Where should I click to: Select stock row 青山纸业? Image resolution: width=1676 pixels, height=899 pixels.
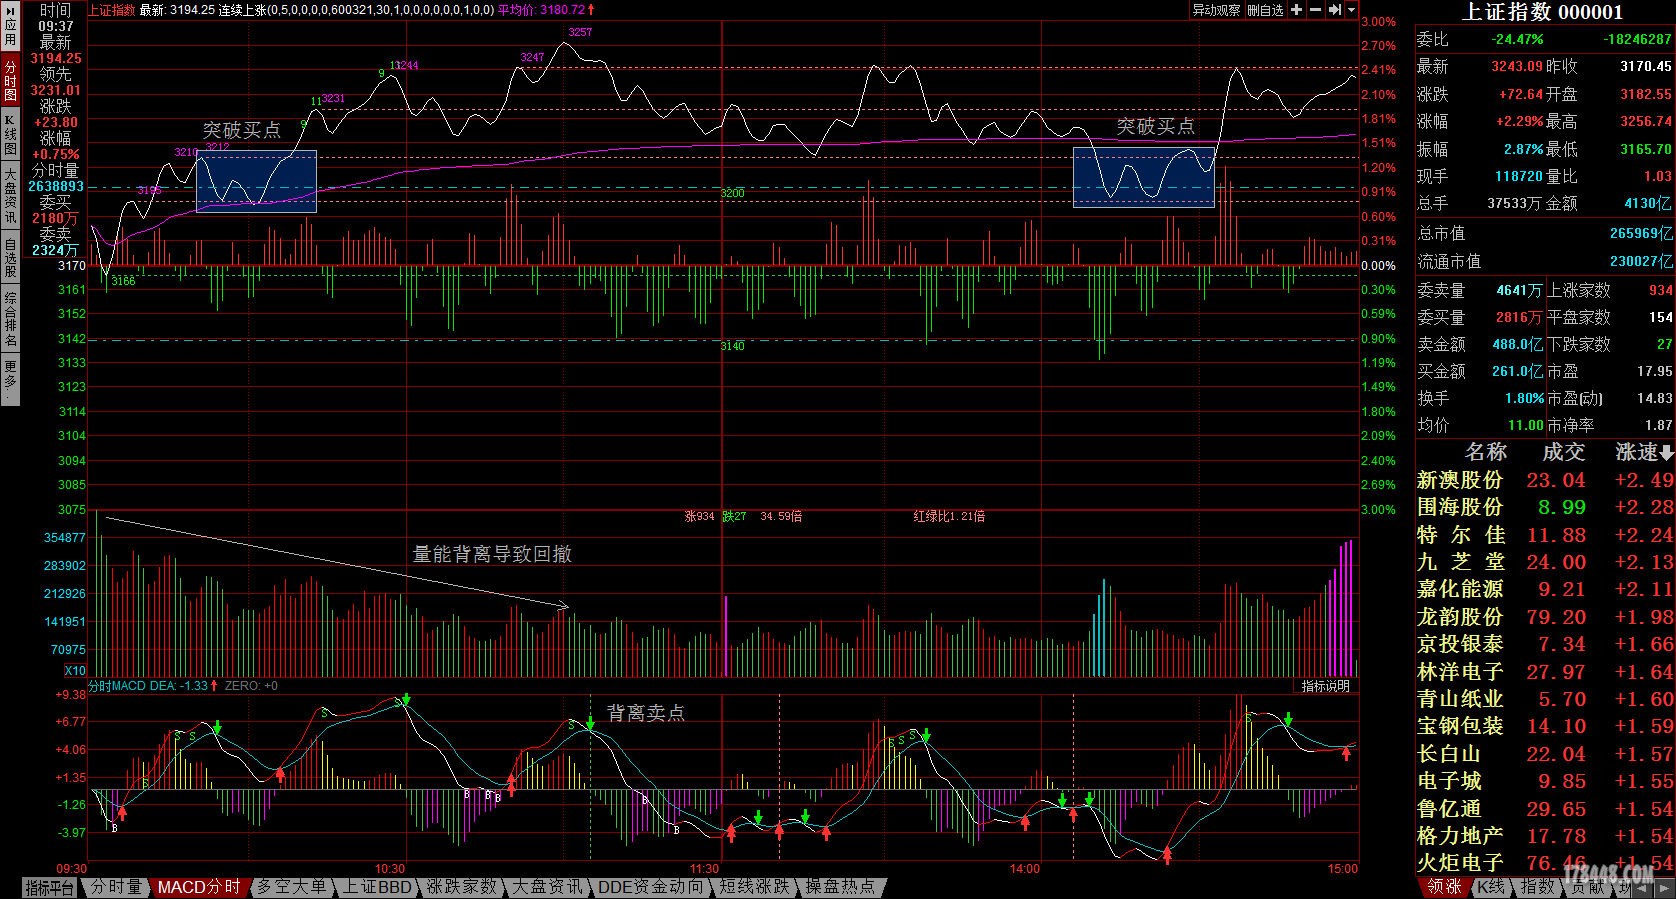[1545, 699]
